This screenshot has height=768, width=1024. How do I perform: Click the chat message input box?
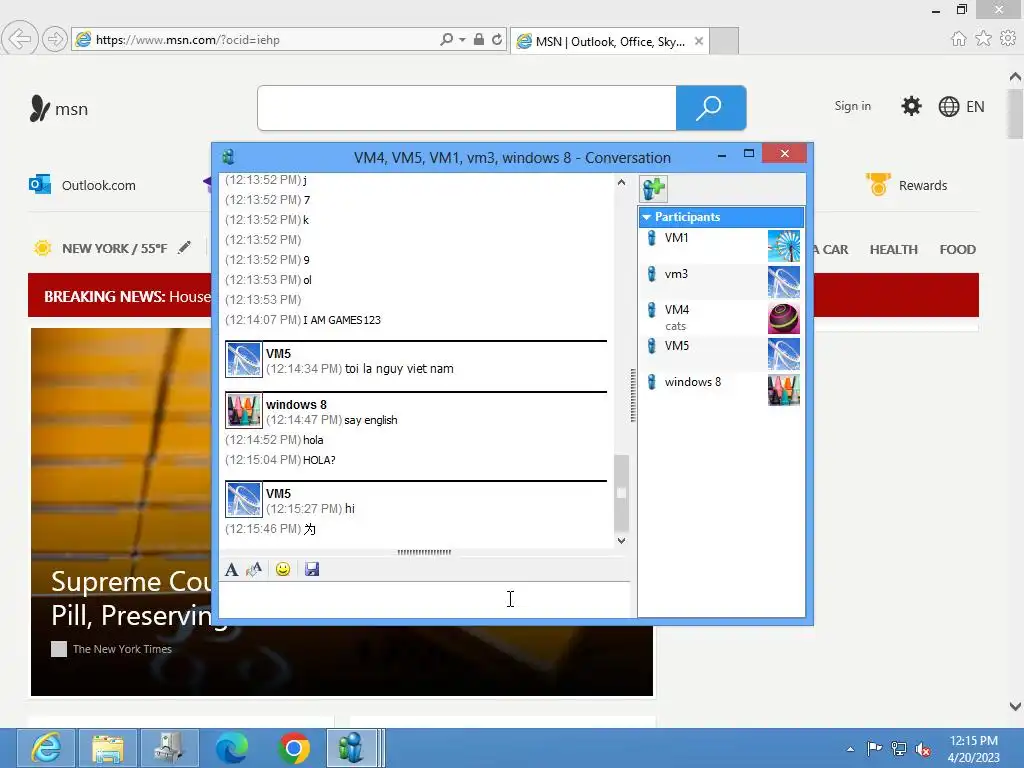coord(424,599)
